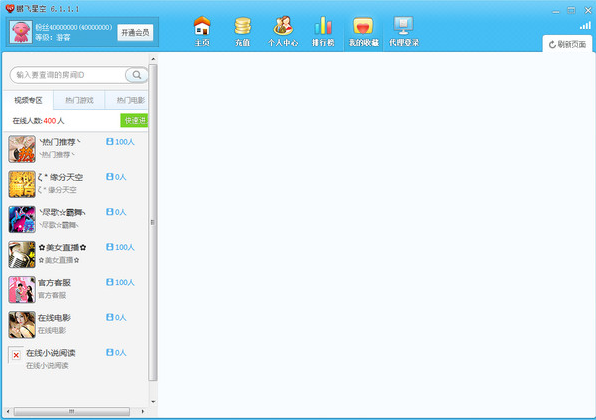Screen dimensions: 596x420
Task: Check the signal strength bars icon
Action: tap(585, 25)
